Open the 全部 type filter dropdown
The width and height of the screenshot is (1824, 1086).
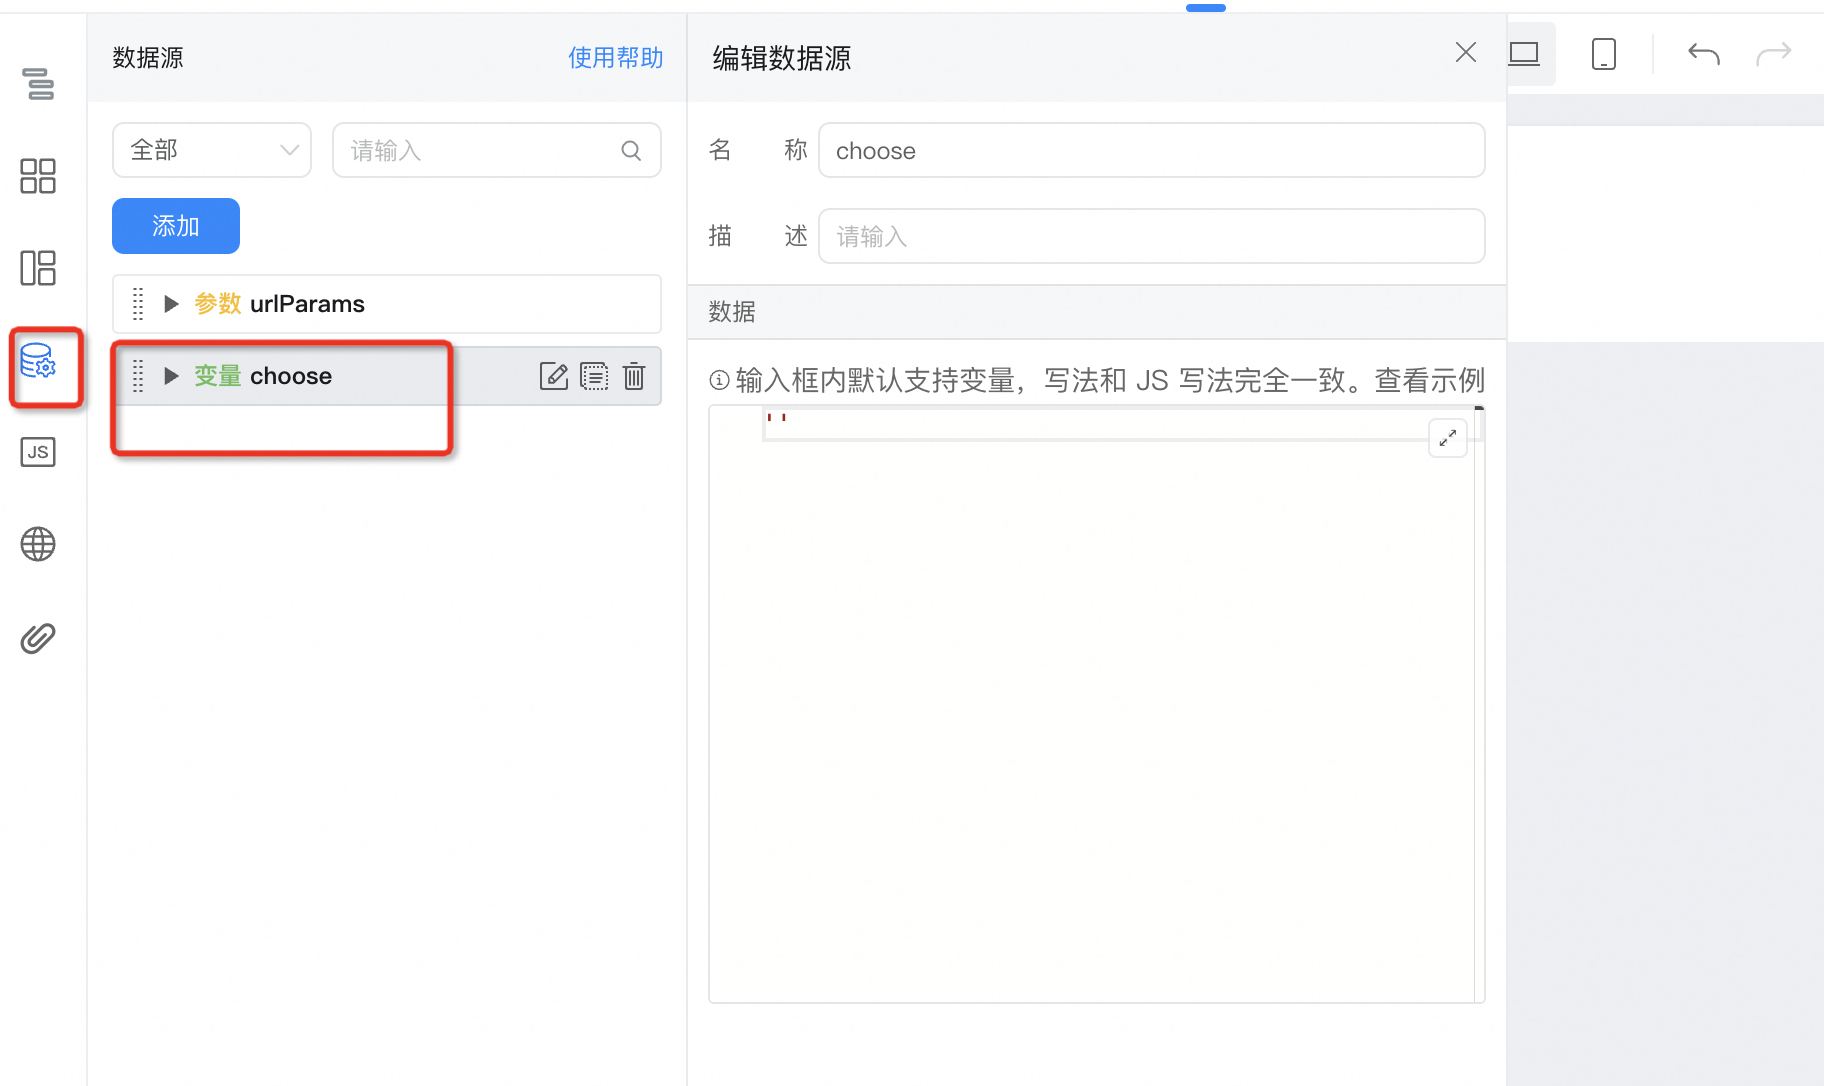point(212,150)
